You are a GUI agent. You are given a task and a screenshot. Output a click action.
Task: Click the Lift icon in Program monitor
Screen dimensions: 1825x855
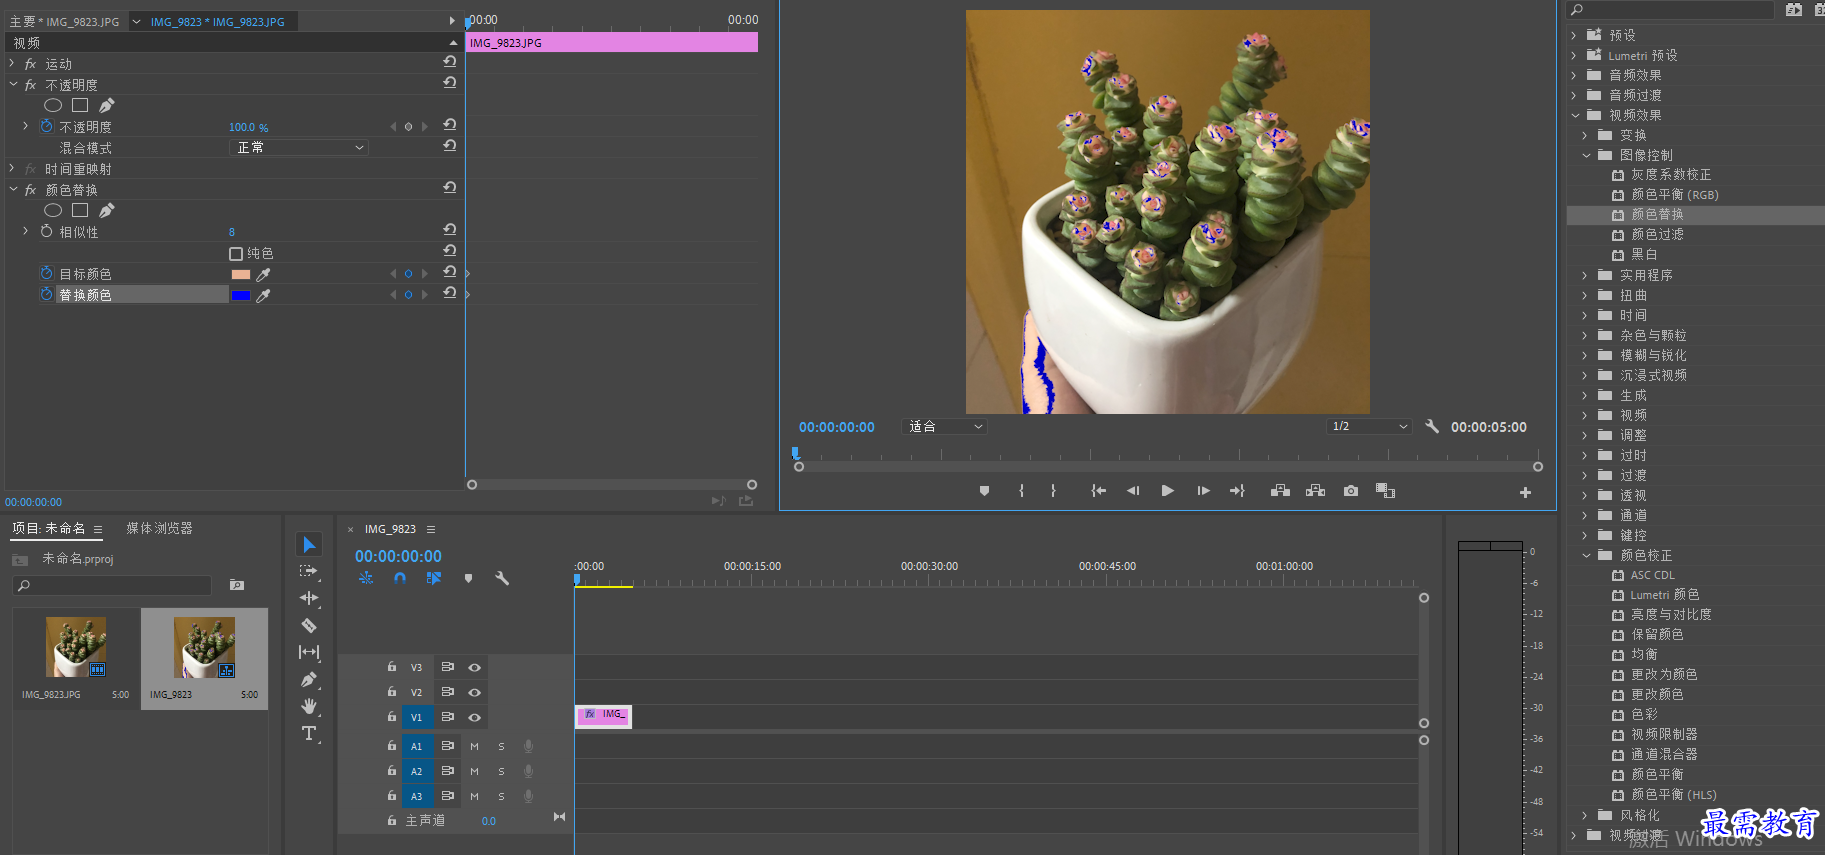(1280, 491)
